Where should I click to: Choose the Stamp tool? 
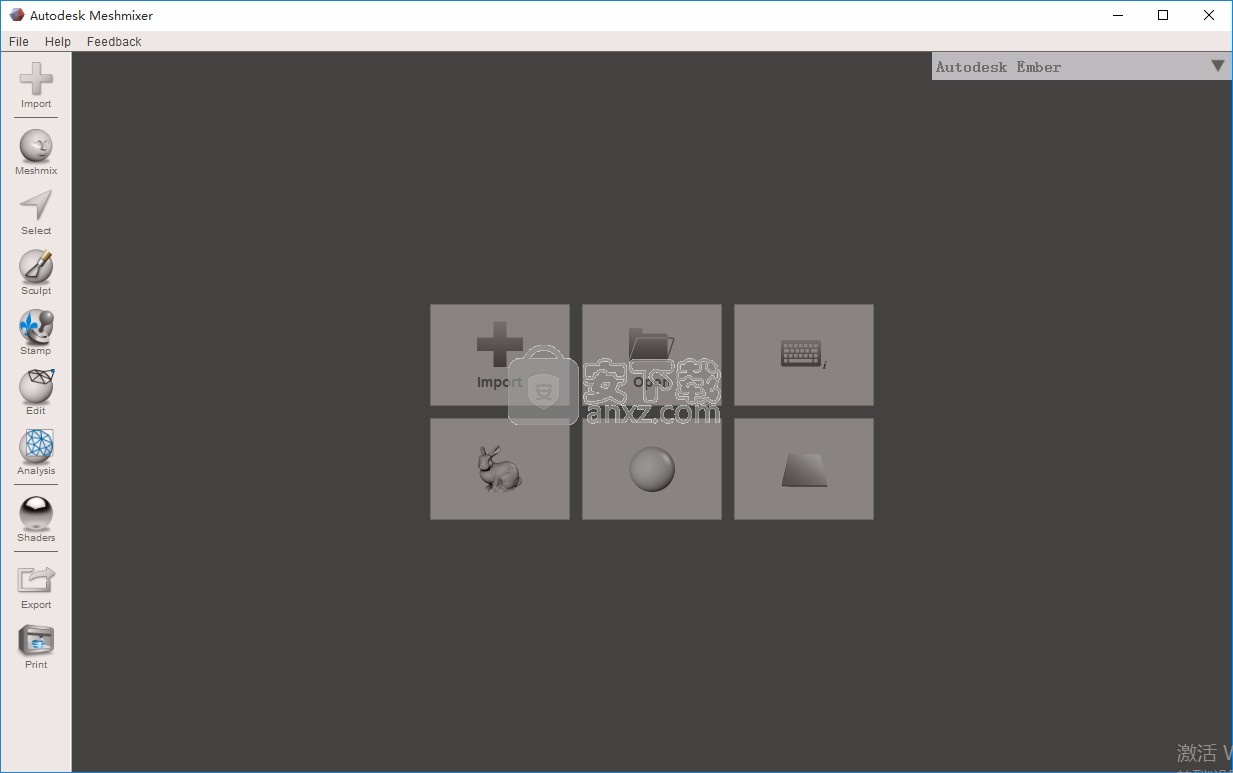pos(36,332)
